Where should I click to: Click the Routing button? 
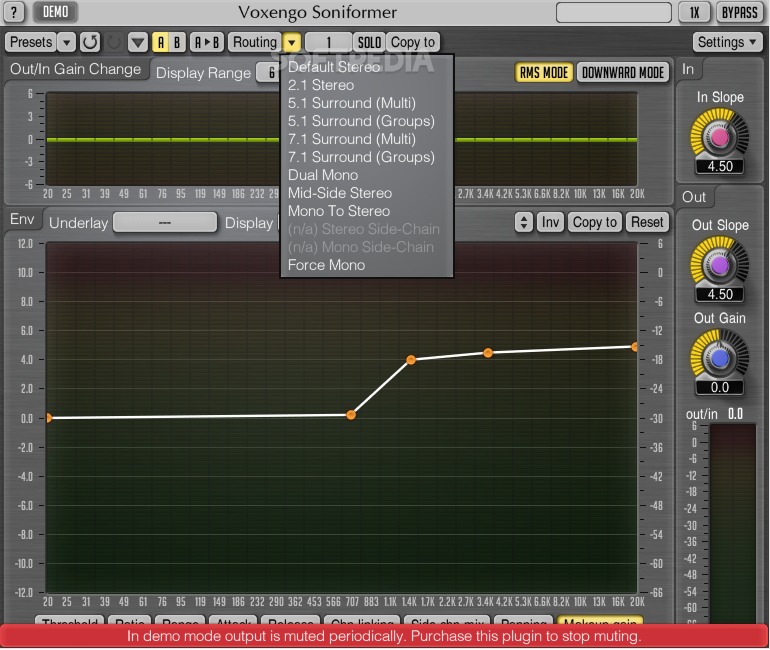(255, 42)
